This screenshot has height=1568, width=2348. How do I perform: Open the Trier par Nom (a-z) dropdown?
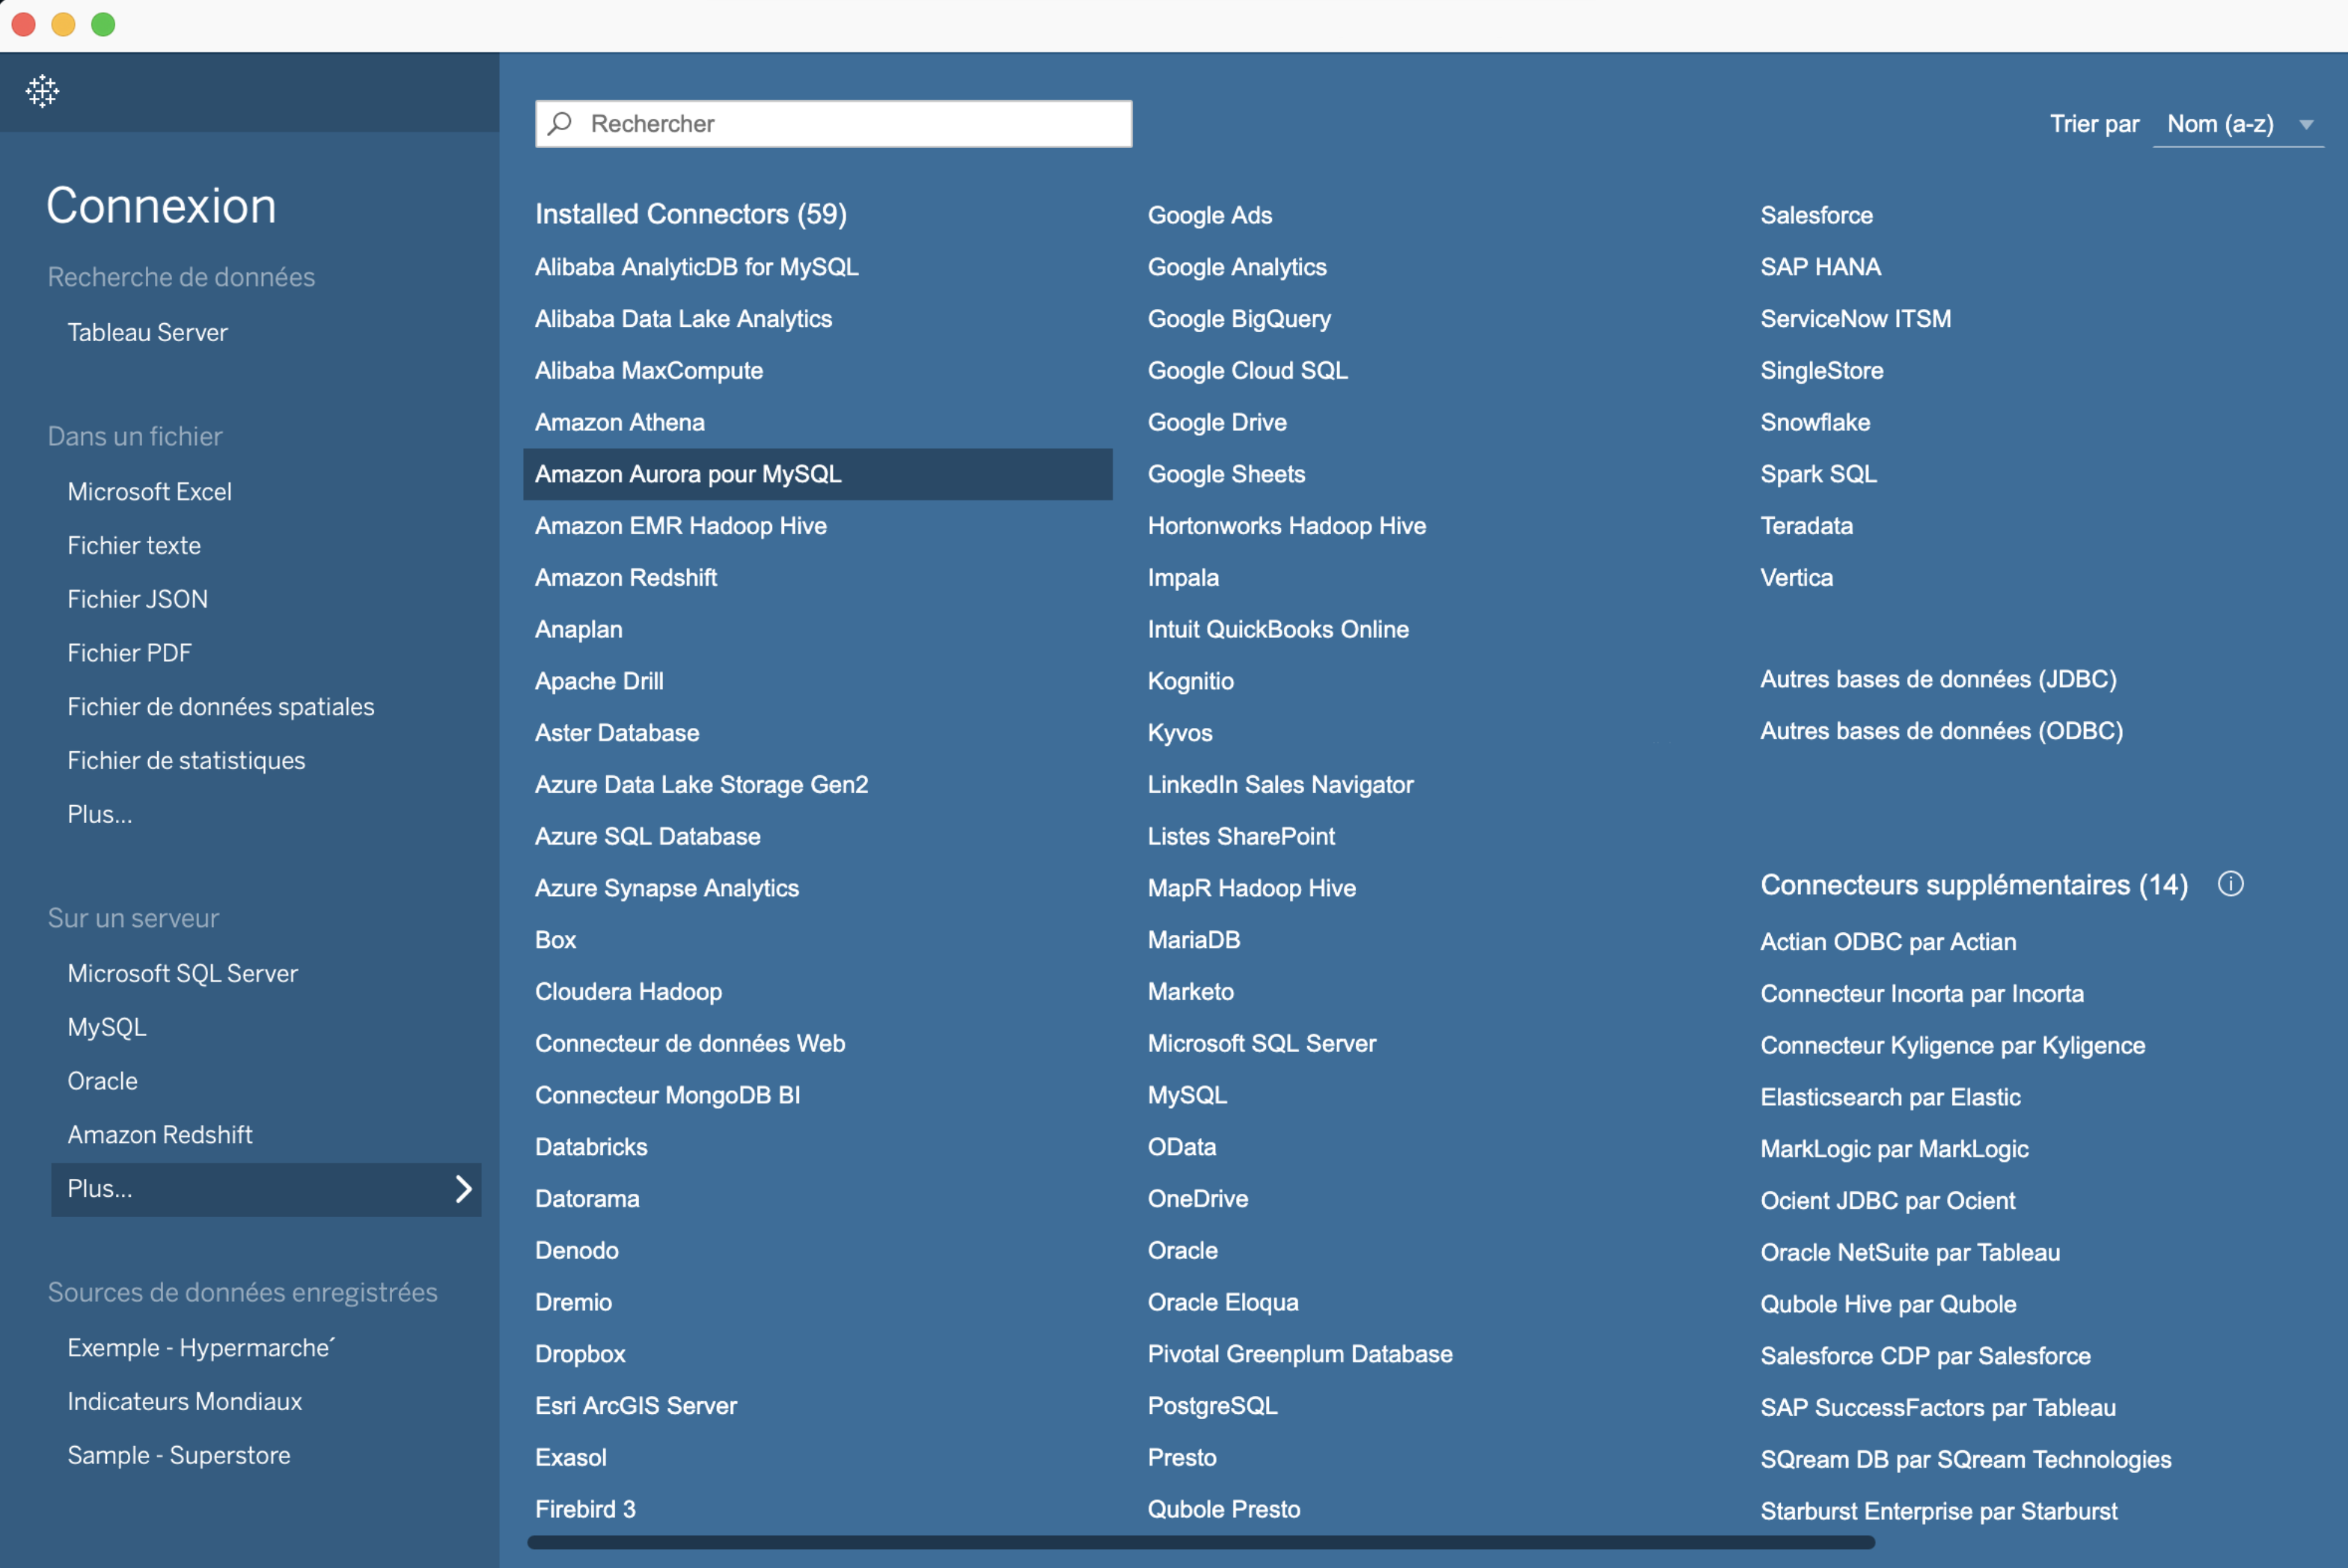tap(2237, 124)
